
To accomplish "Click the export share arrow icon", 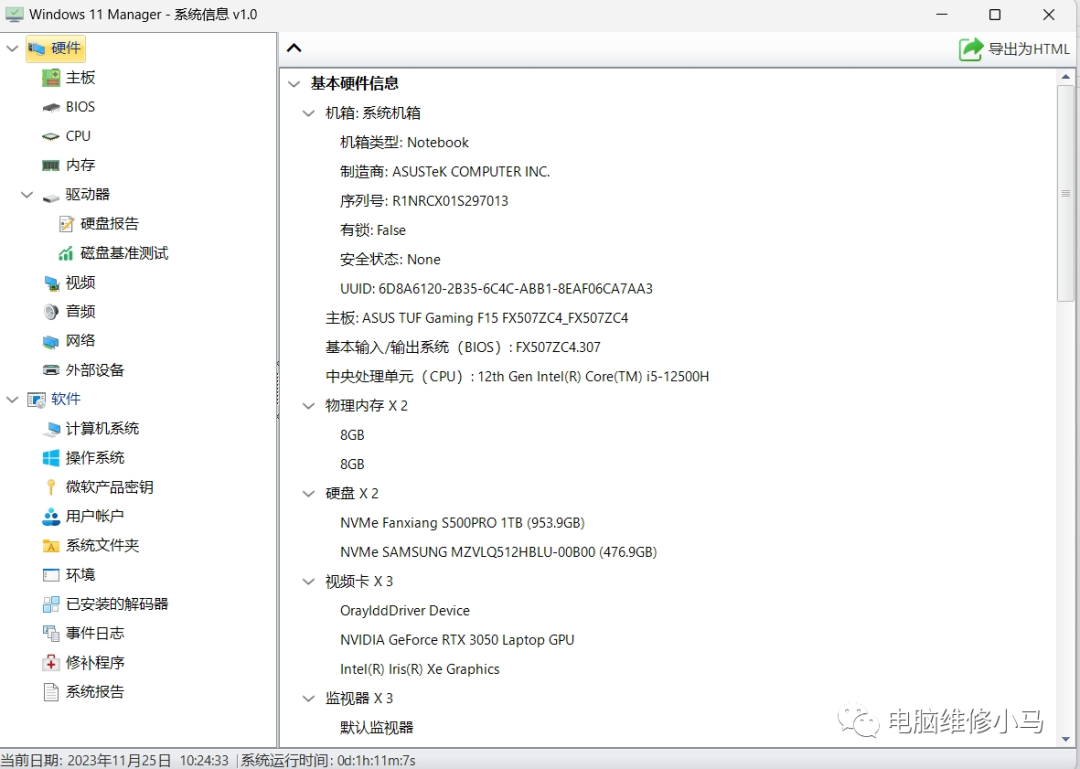I will 971,49.
